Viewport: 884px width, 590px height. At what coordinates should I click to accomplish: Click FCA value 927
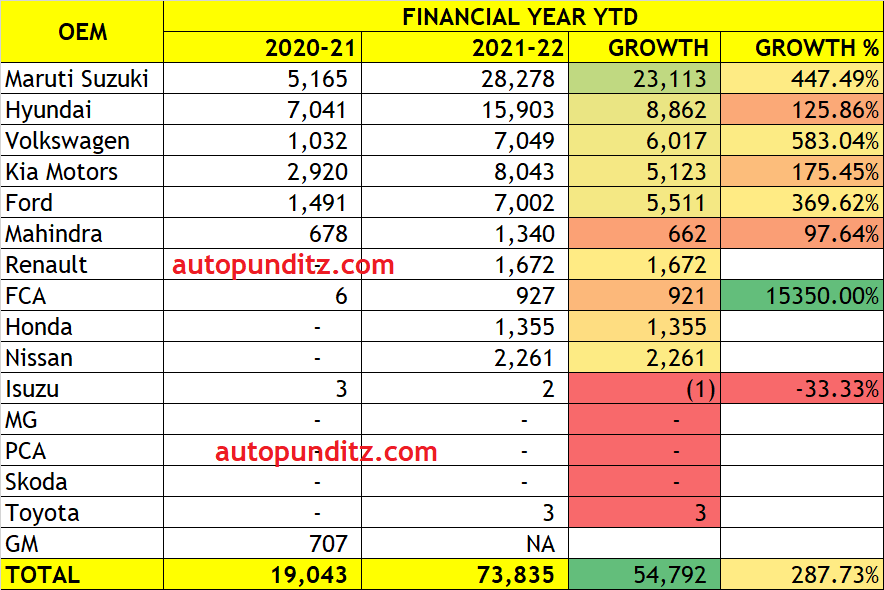click(x=536, y=295)
